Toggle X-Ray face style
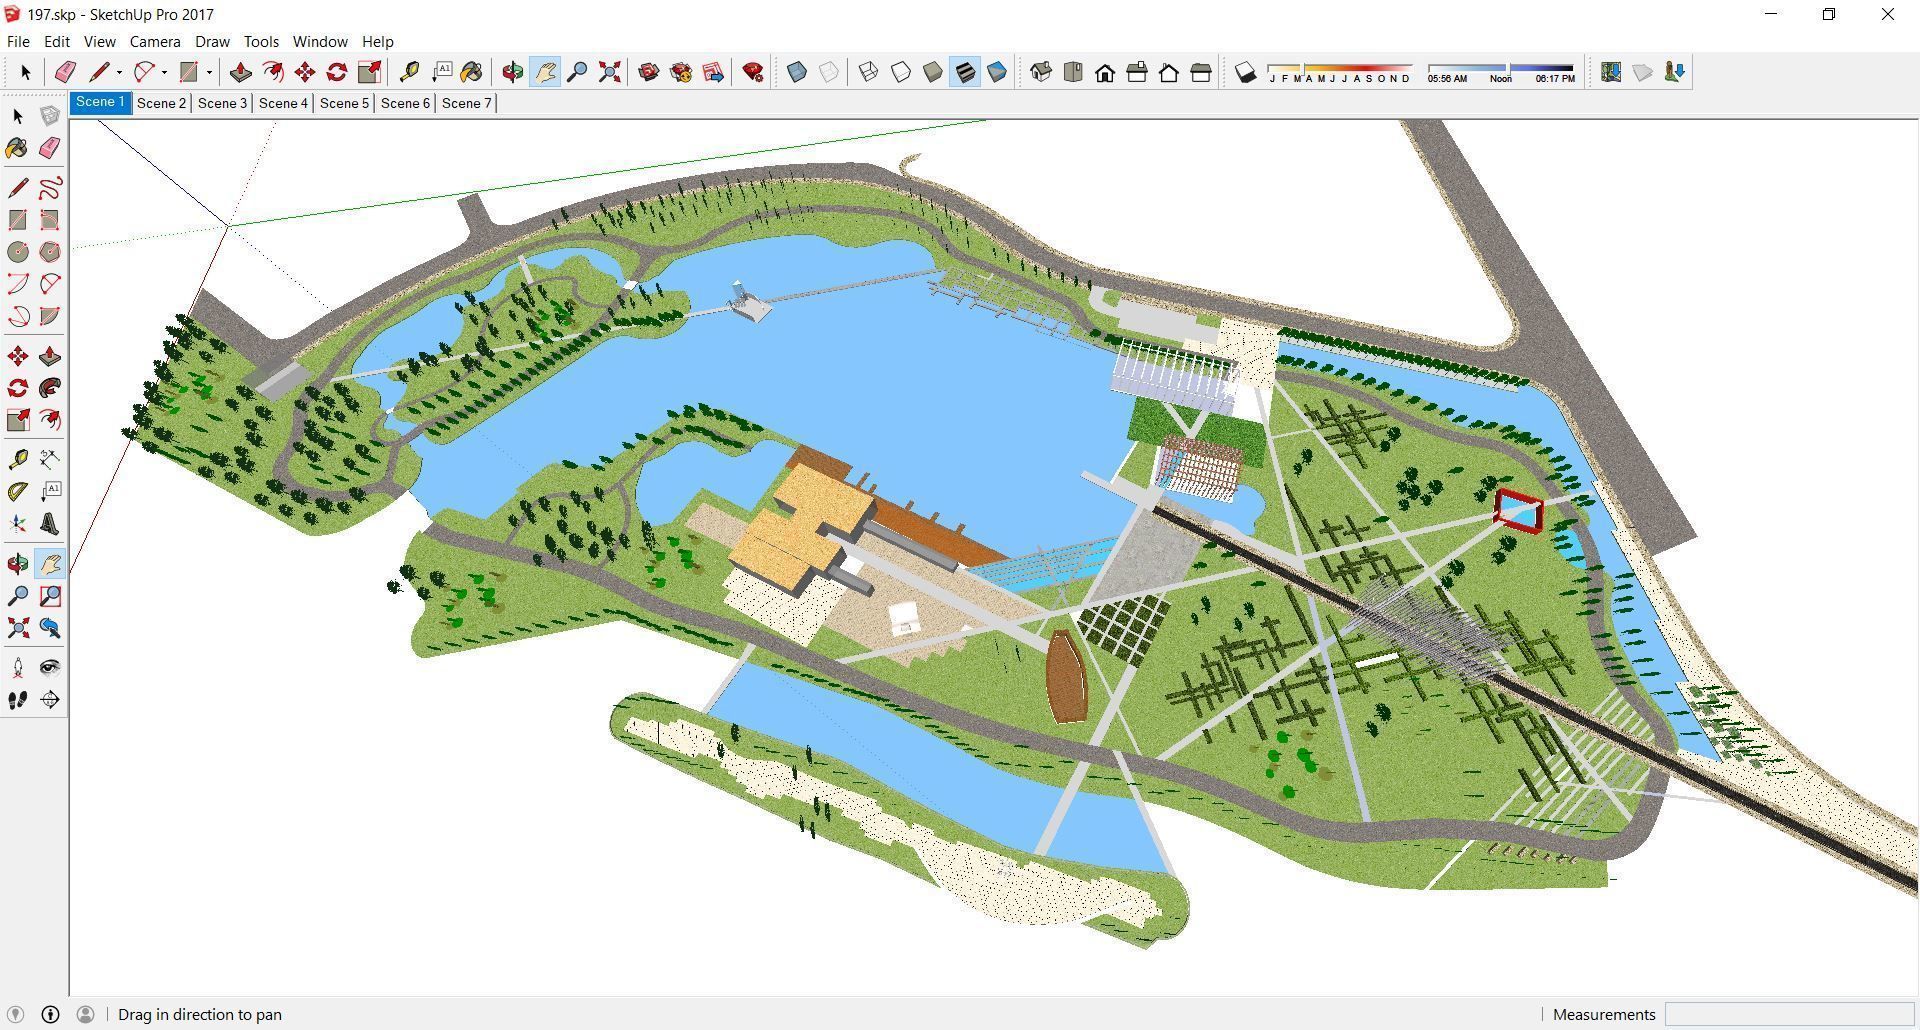Image resolution: width=1920 pixels, height=1030 pixels. coord(797,72)
